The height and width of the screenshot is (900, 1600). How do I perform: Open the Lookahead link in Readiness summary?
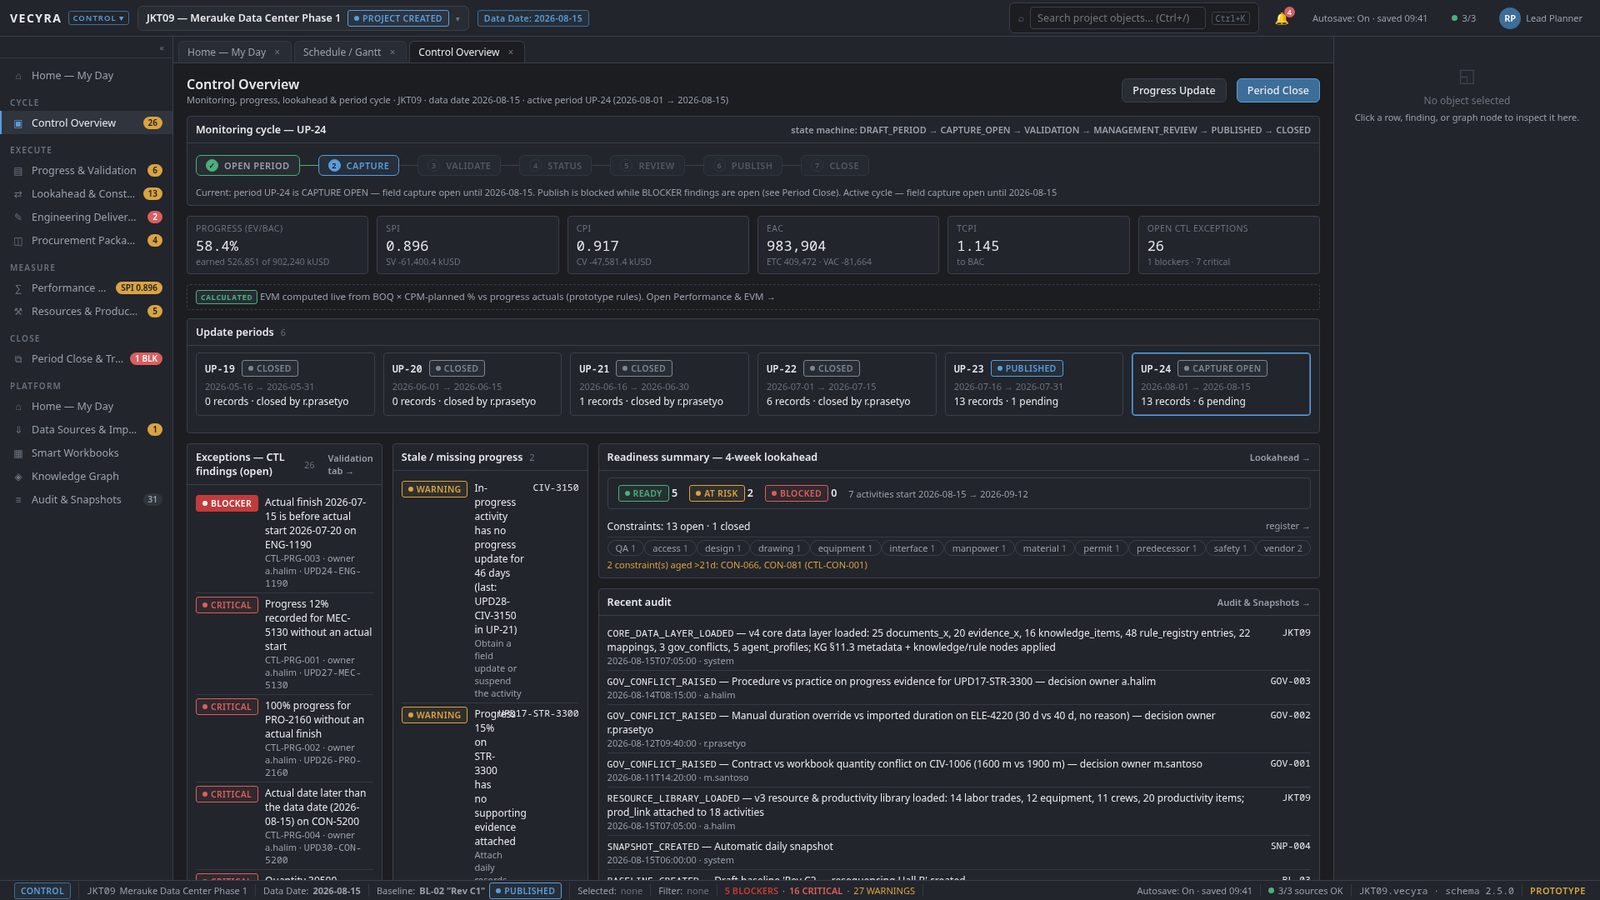click(x=1279, y=458)
